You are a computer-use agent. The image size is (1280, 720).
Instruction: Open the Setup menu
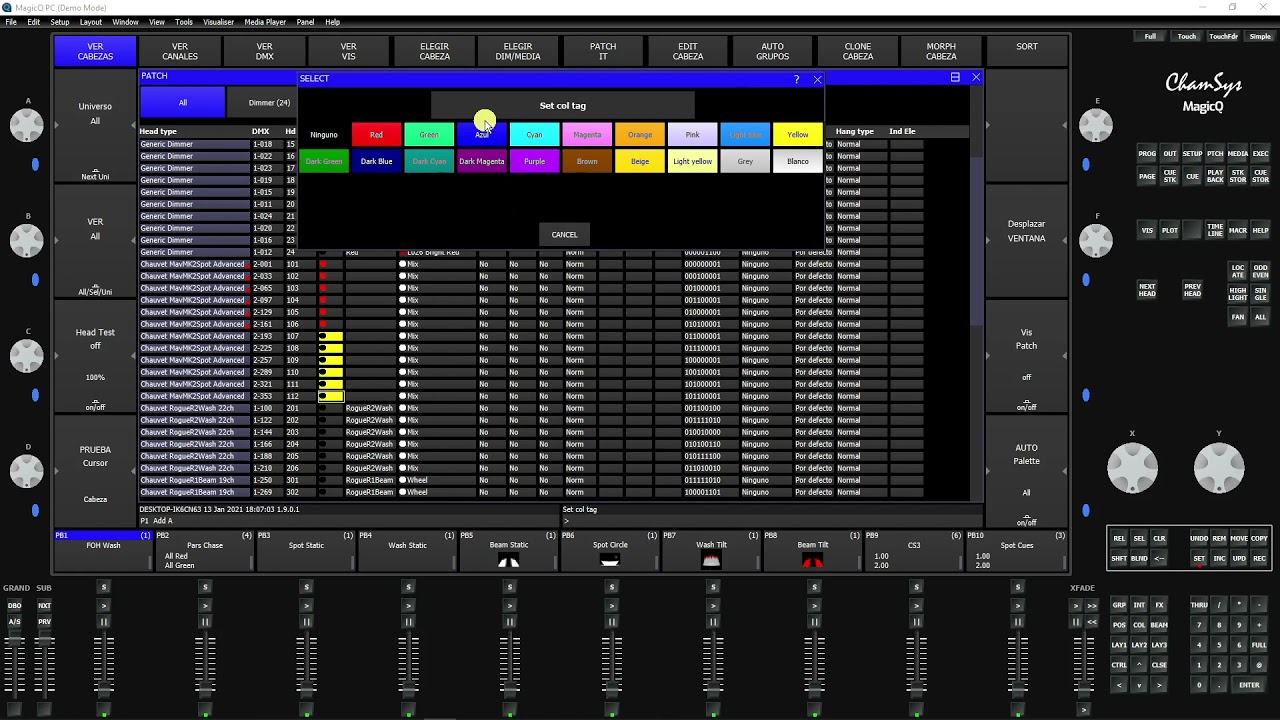click(60, 22)
